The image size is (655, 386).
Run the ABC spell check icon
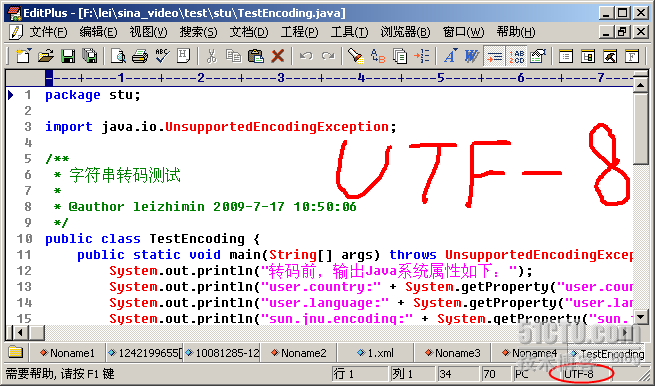tap(162, 56)
